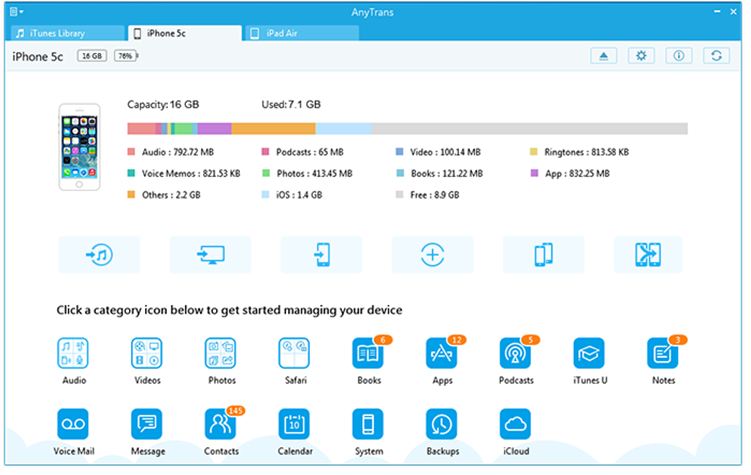Click the light blue iOS storage bar segment
The width and height of the screenshot is (751, 475).
(344, 128)
